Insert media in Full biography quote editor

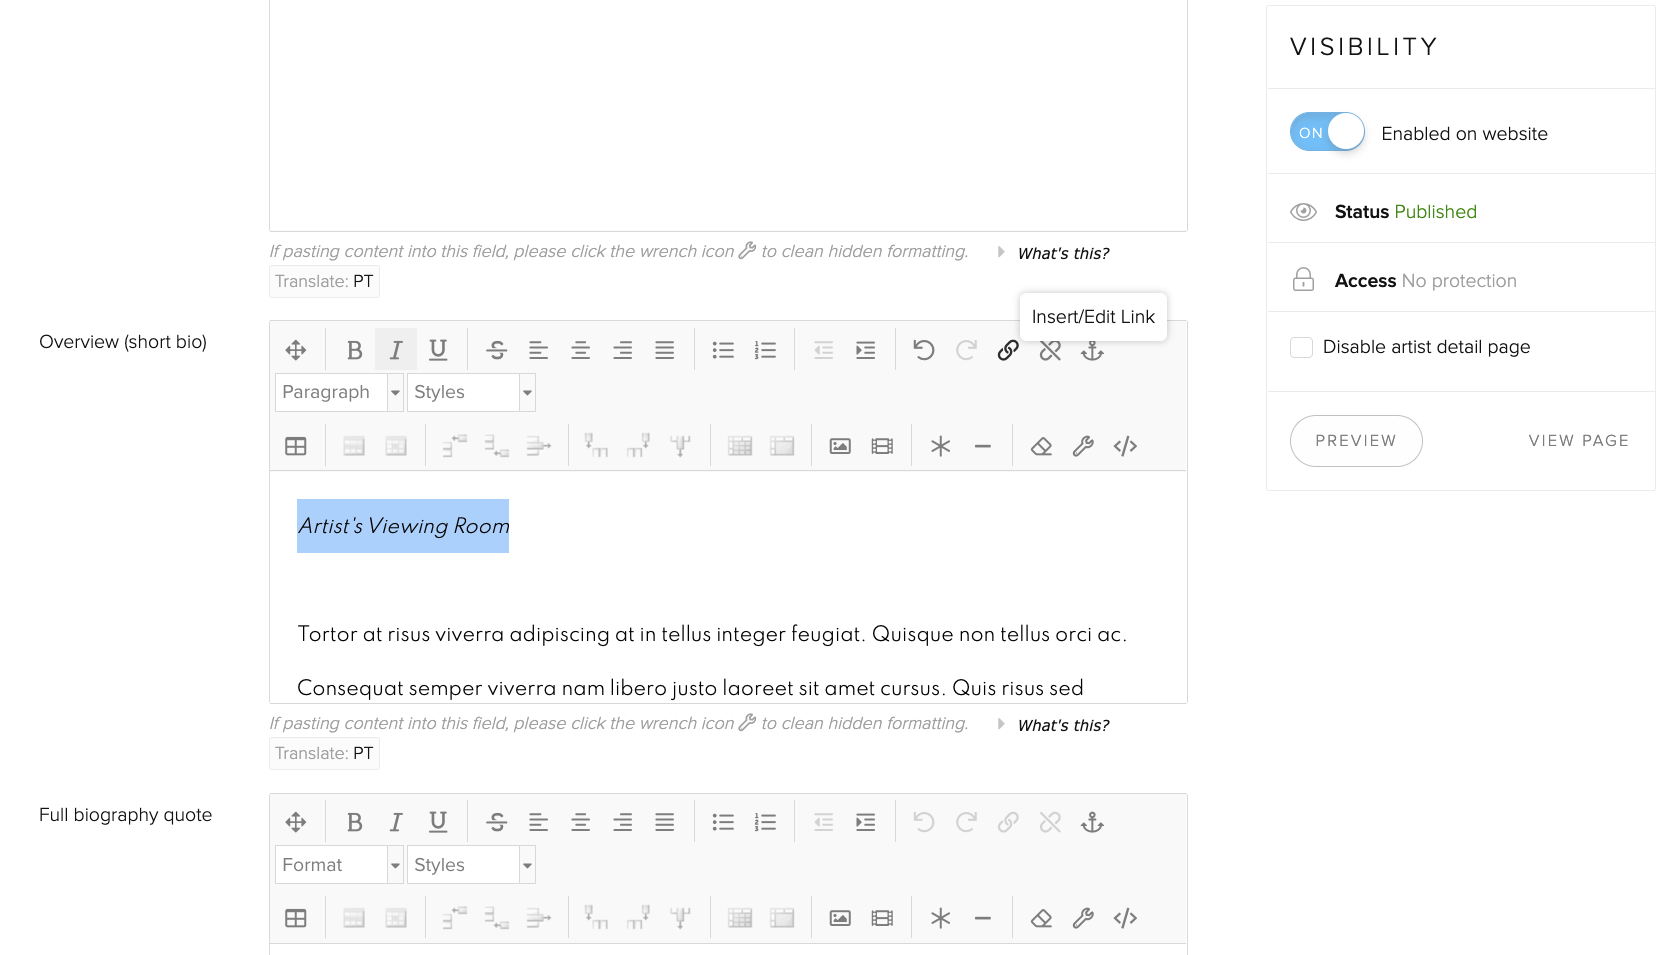(882, 918)
